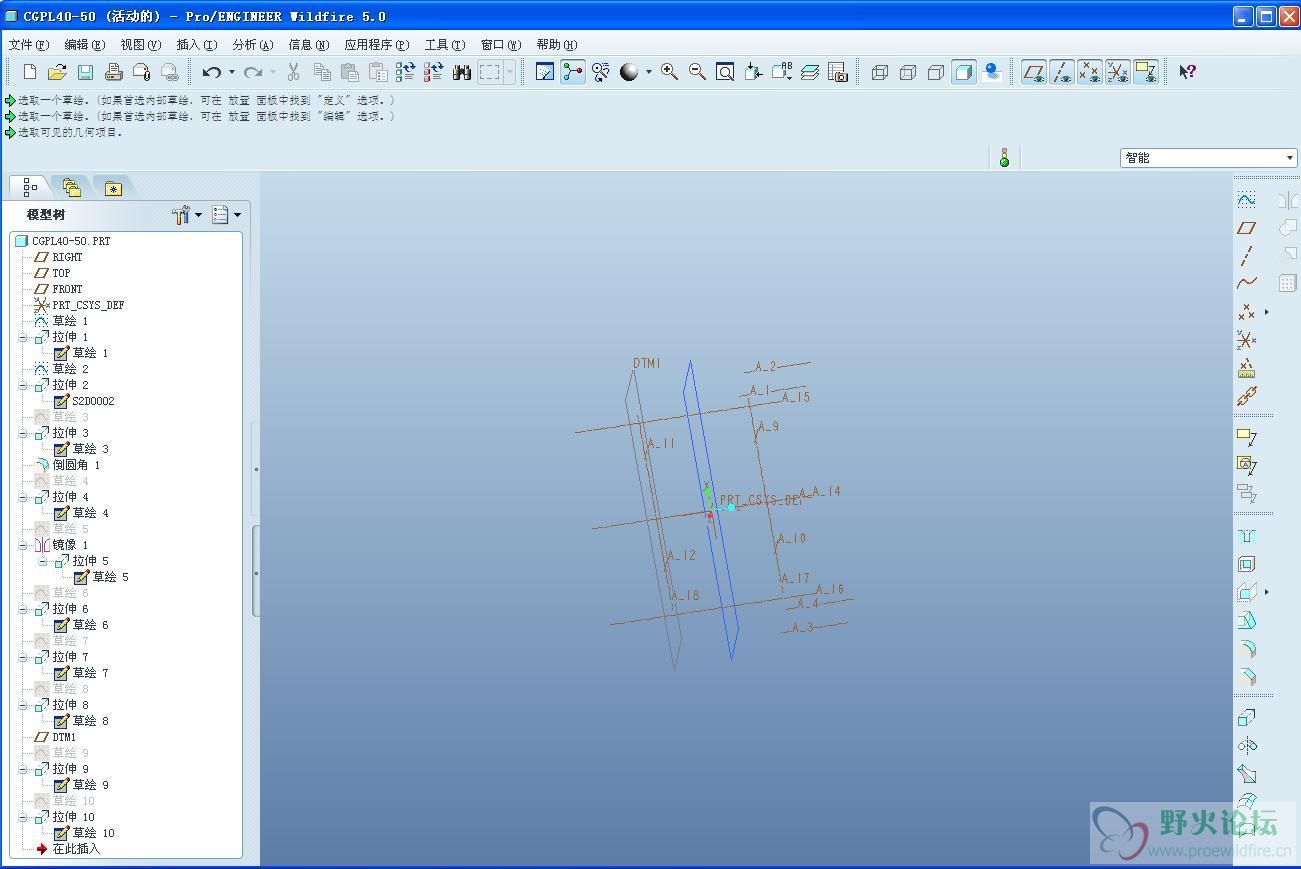This screenshot has width=1301, height=869.
Task: Select the Sketch tool on right toolbar
Action: point(1246,200)
